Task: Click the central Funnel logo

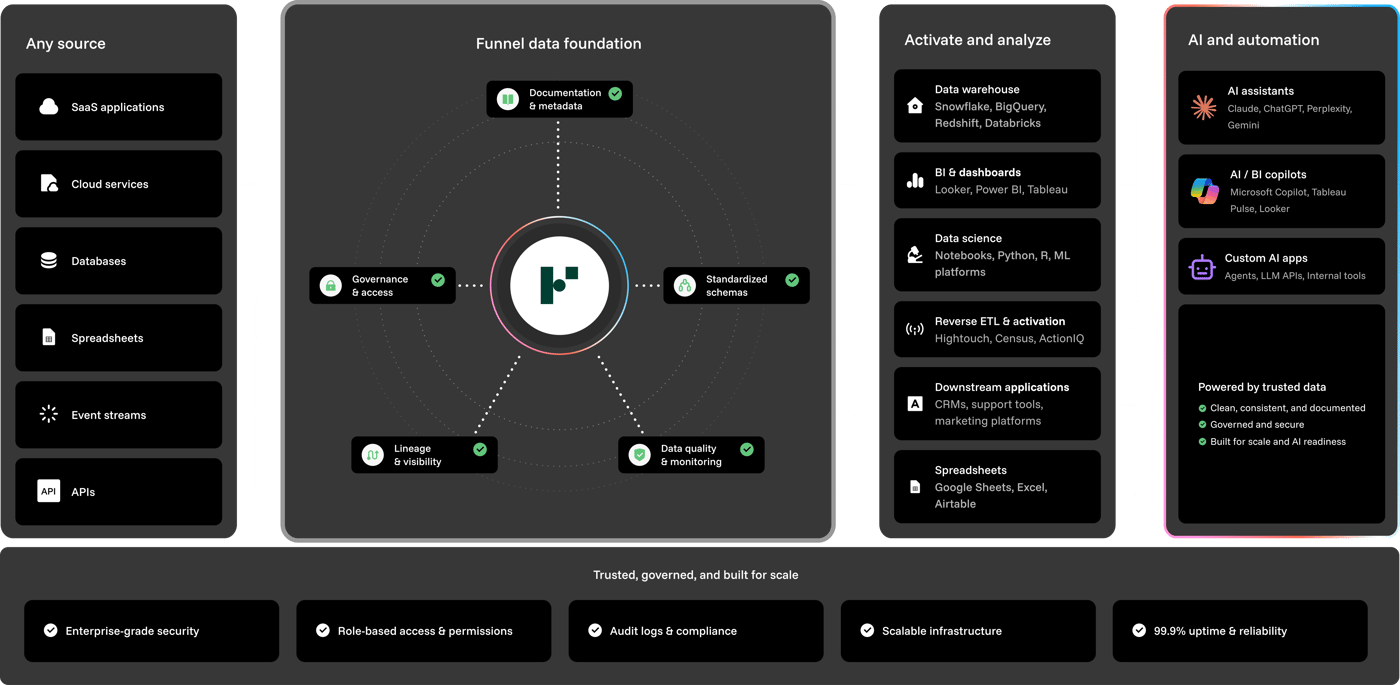Action: (559, 285)
